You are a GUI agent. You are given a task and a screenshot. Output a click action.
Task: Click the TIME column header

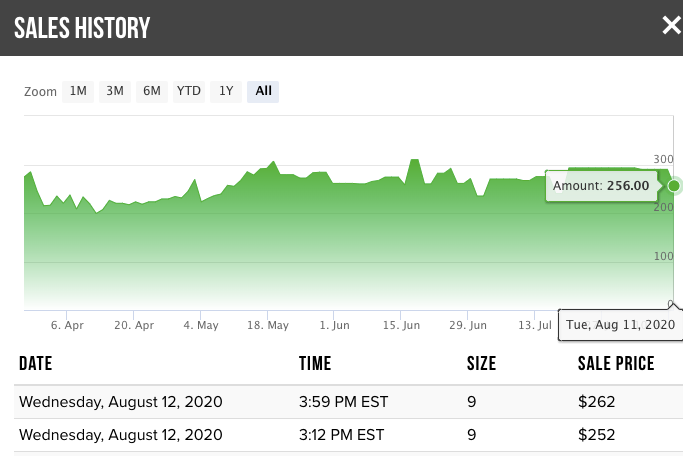[x=315, y=364]
